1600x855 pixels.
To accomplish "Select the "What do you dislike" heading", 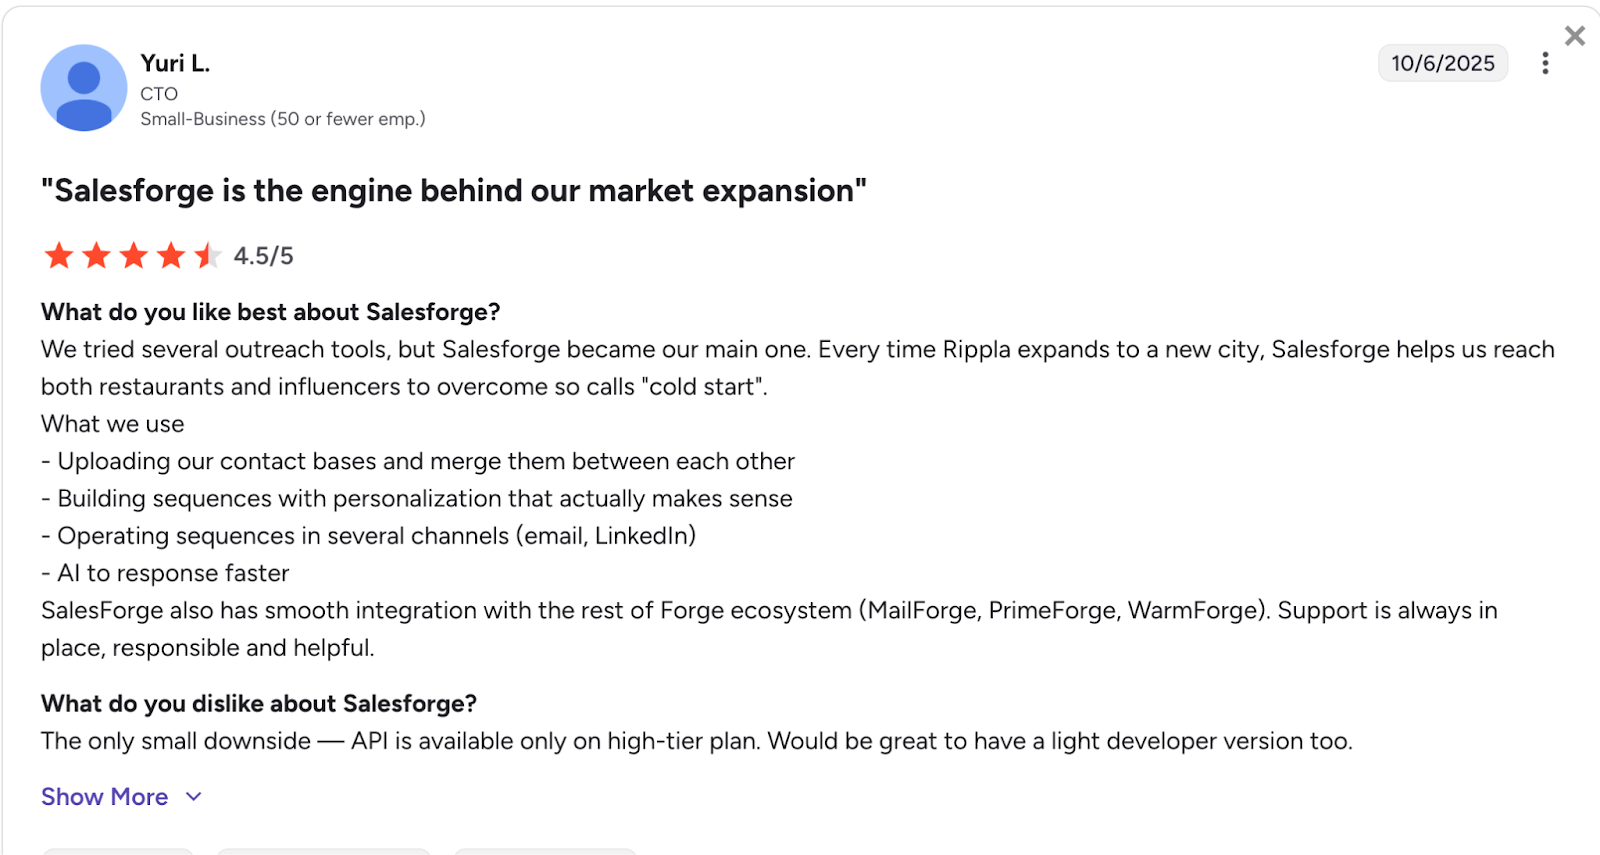I will [259, 704].
